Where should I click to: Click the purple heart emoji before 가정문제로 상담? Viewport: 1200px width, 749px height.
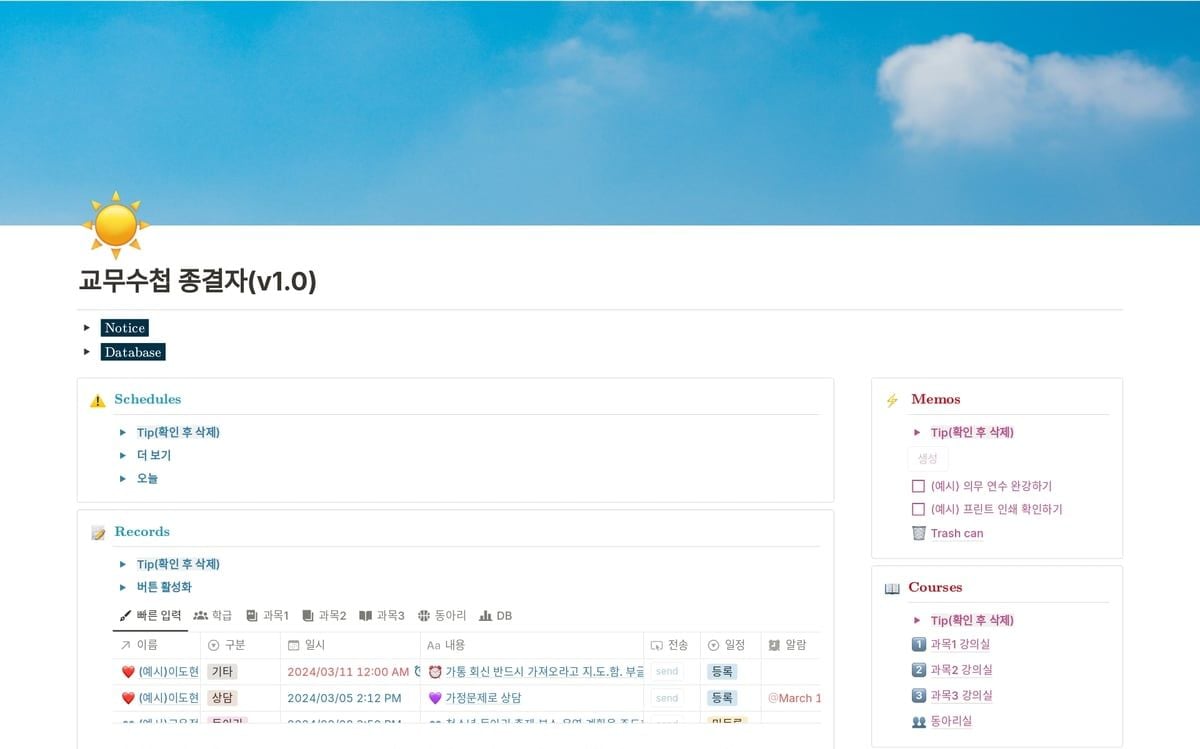[x=435, y=698]
